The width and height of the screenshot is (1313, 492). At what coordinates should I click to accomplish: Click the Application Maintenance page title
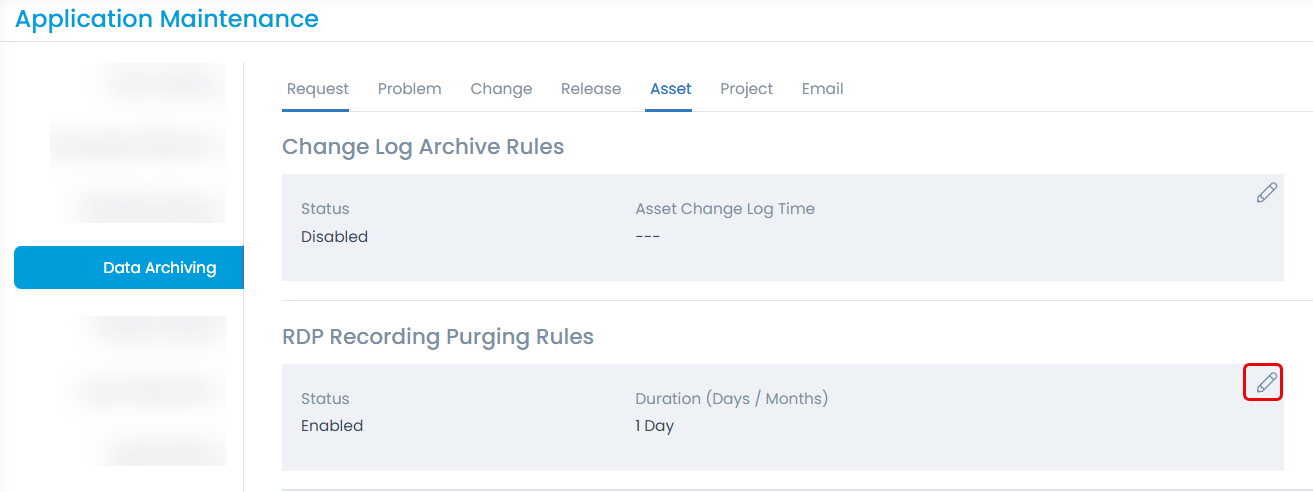point(167,19)
